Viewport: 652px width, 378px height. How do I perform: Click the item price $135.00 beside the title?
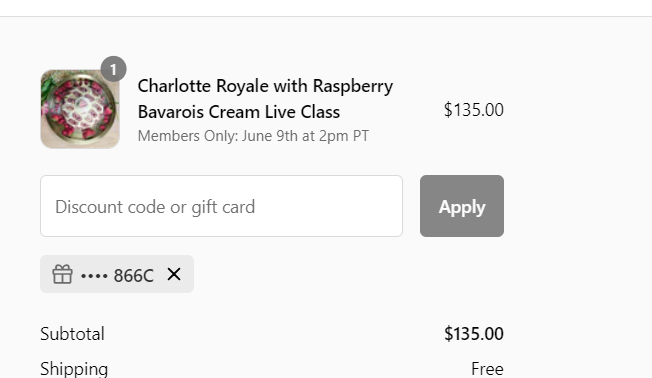coord(474,110)
